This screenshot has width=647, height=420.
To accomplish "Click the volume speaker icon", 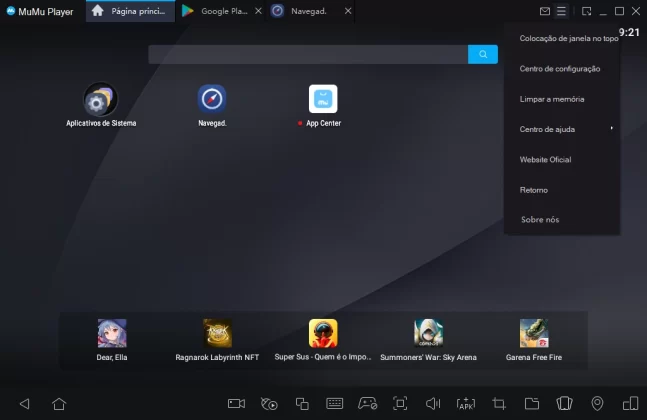I will (x=433, y=403).
